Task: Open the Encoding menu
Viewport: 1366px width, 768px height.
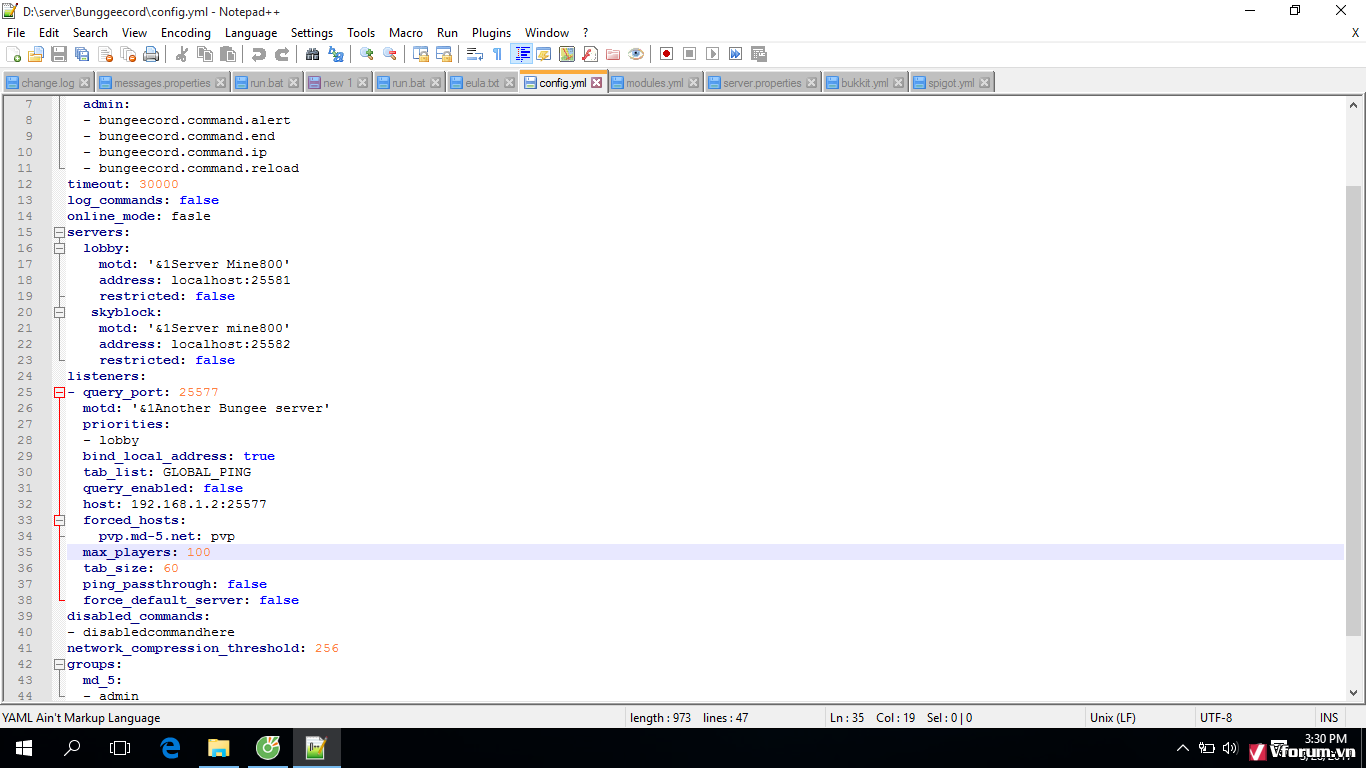Action: coord(185,33)
